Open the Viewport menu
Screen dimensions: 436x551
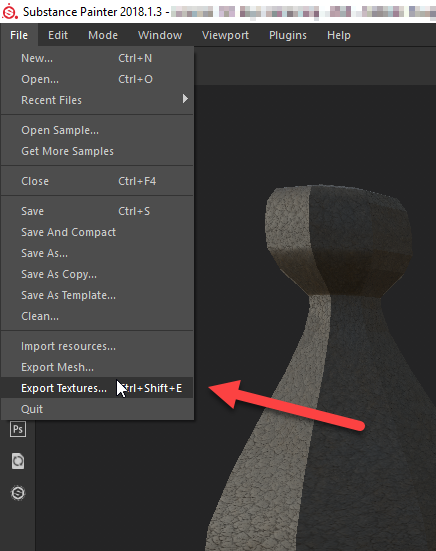(x=225, y=35)
